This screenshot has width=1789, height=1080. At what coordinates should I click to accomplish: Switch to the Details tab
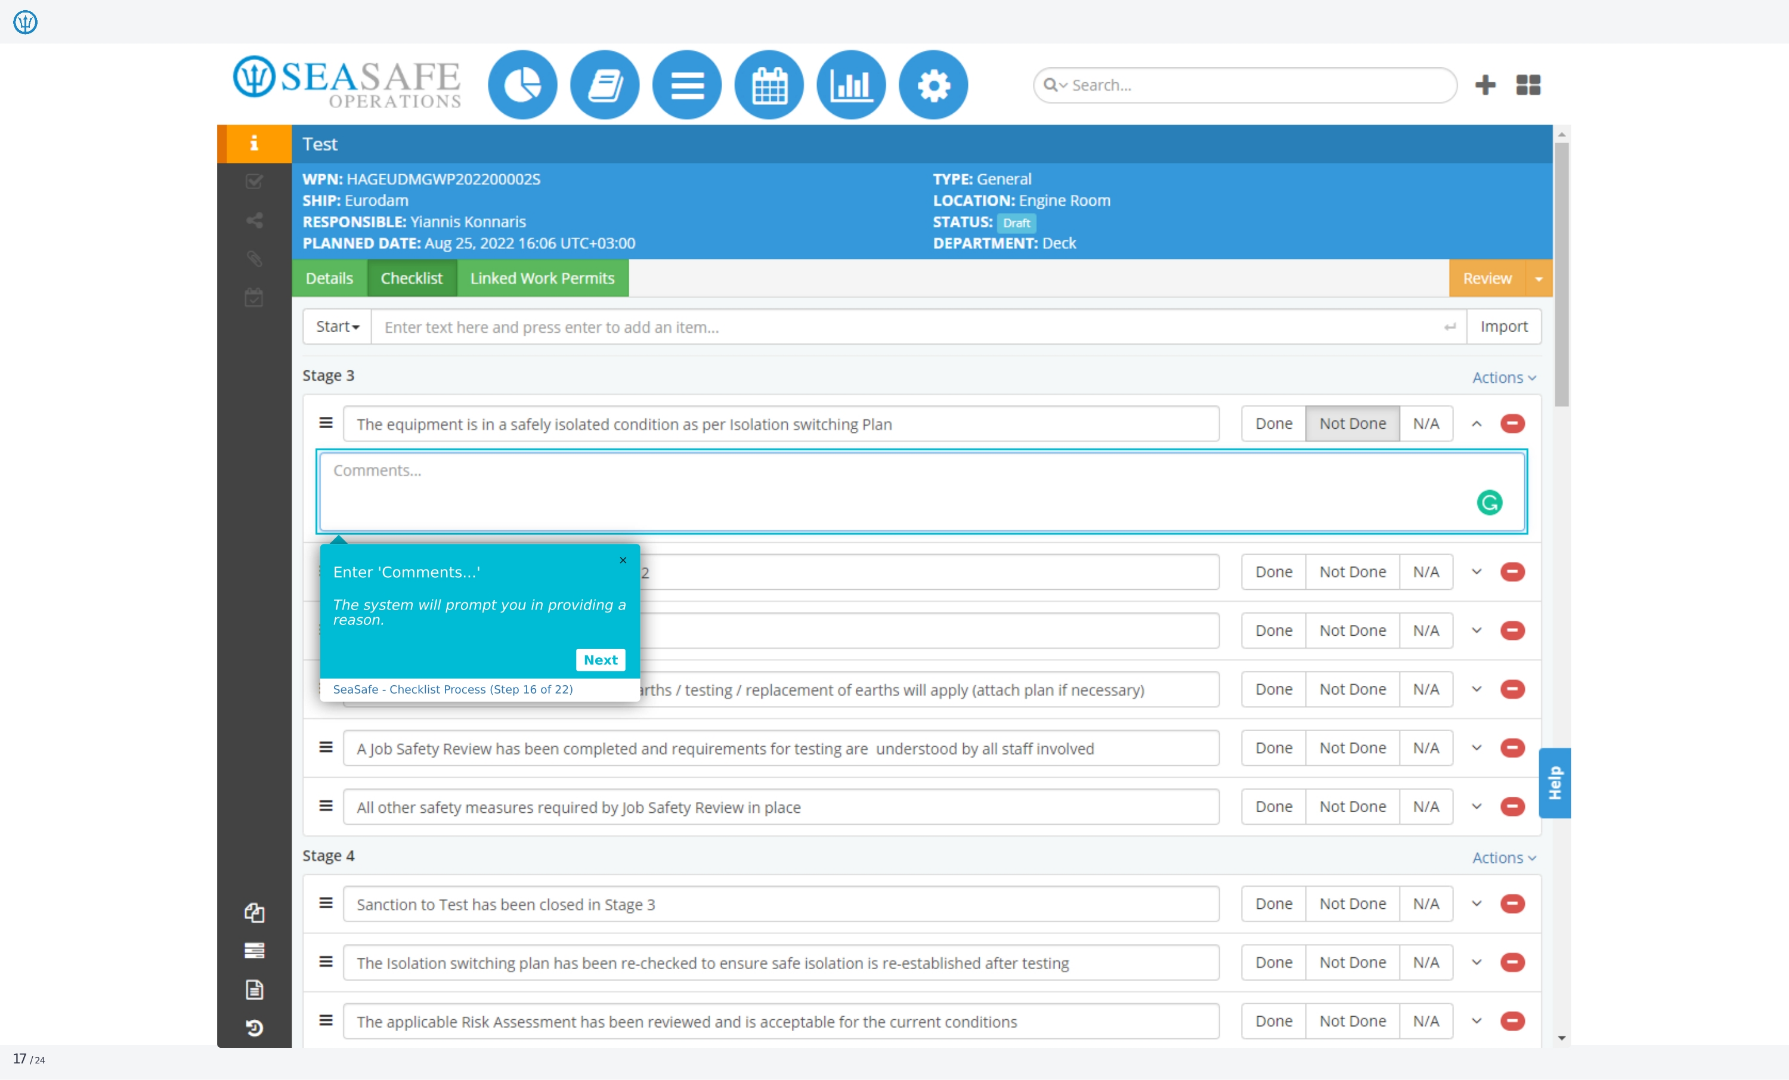coord(329,278)
